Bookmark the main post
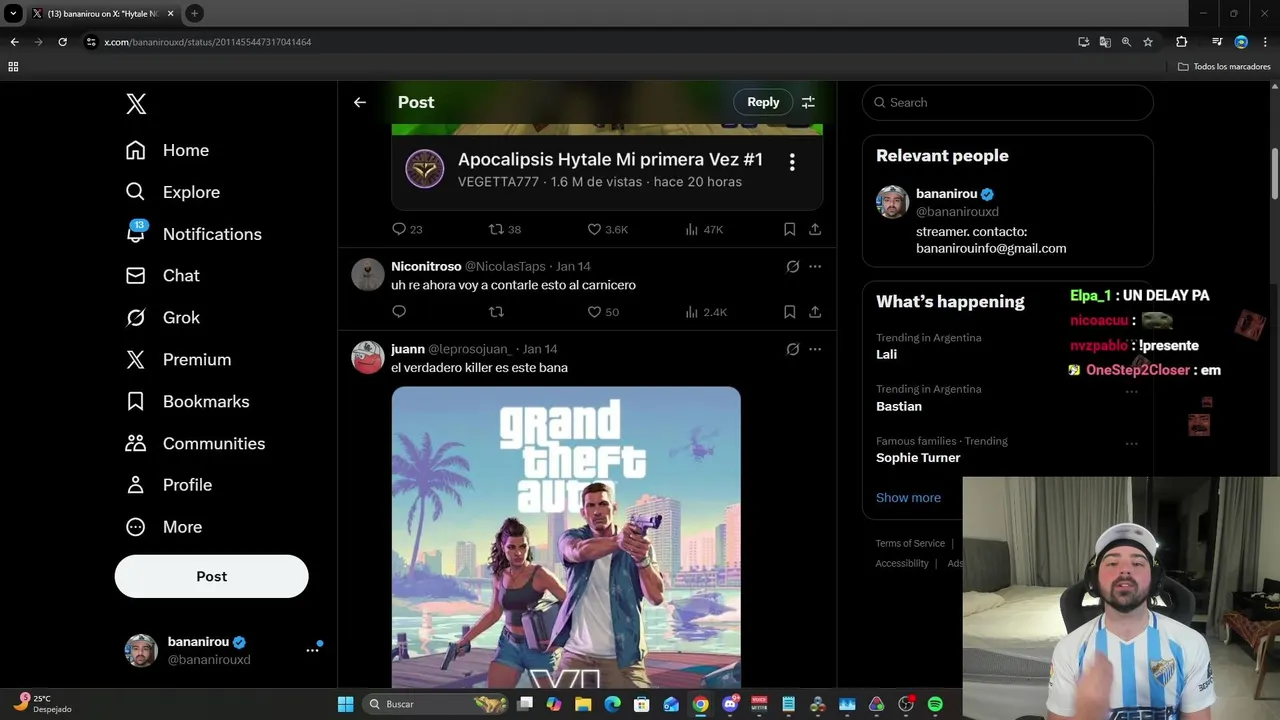Screen dimensions: 1280x720 tap(789, 229)
